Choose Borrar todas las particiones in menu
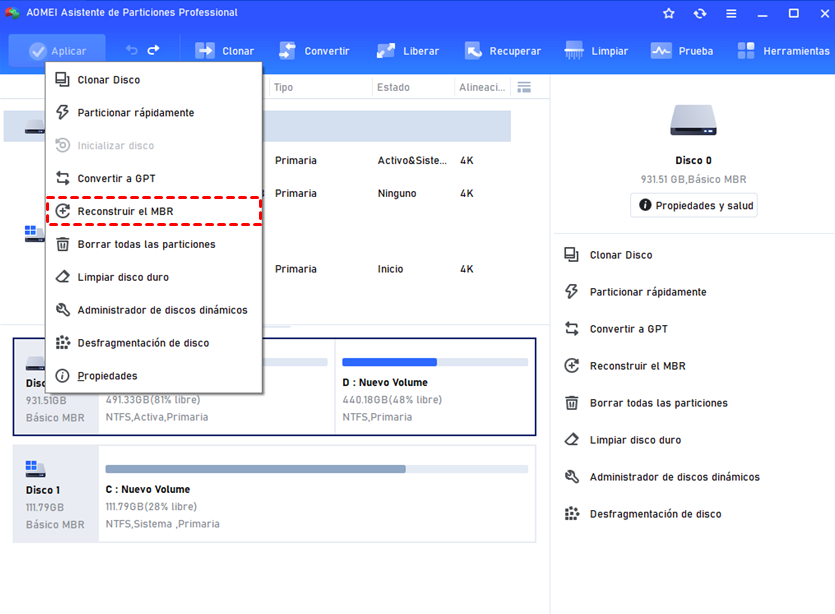 [x=146, y=244]
